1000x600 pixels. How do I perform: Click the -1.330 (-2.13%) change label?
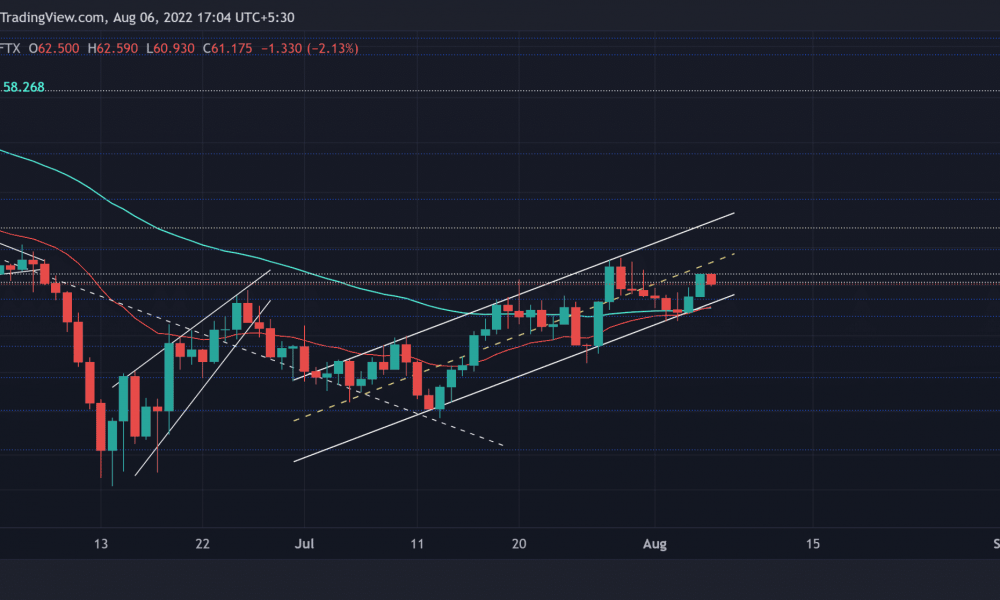(x=309, y=48)
